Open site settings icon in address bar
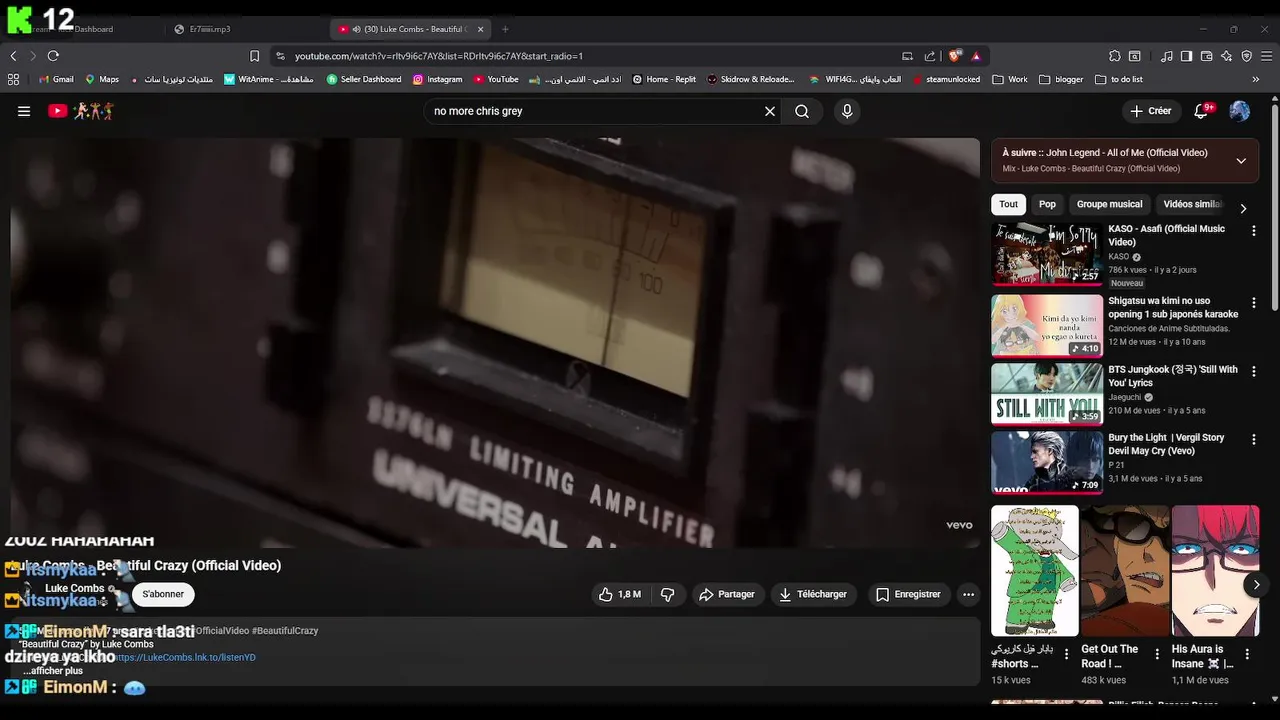The image size is (1280, 720). (280, 56)
